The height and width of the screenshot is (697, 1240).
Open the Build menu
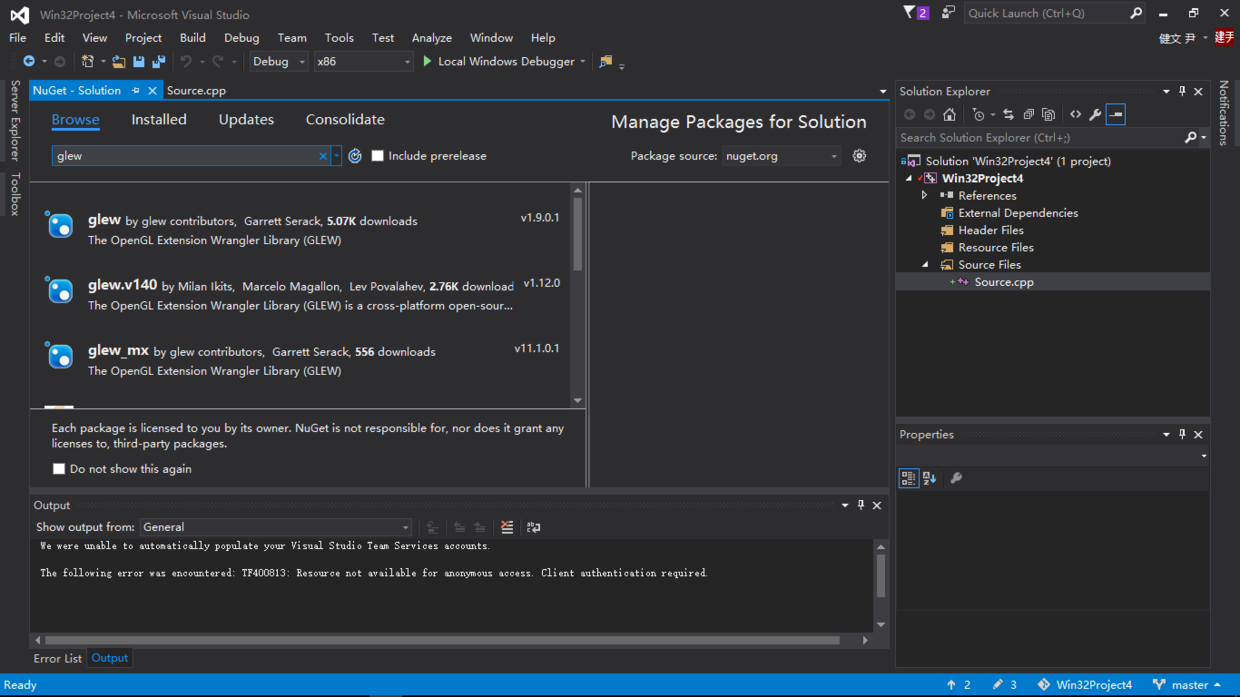click(192, 38)
